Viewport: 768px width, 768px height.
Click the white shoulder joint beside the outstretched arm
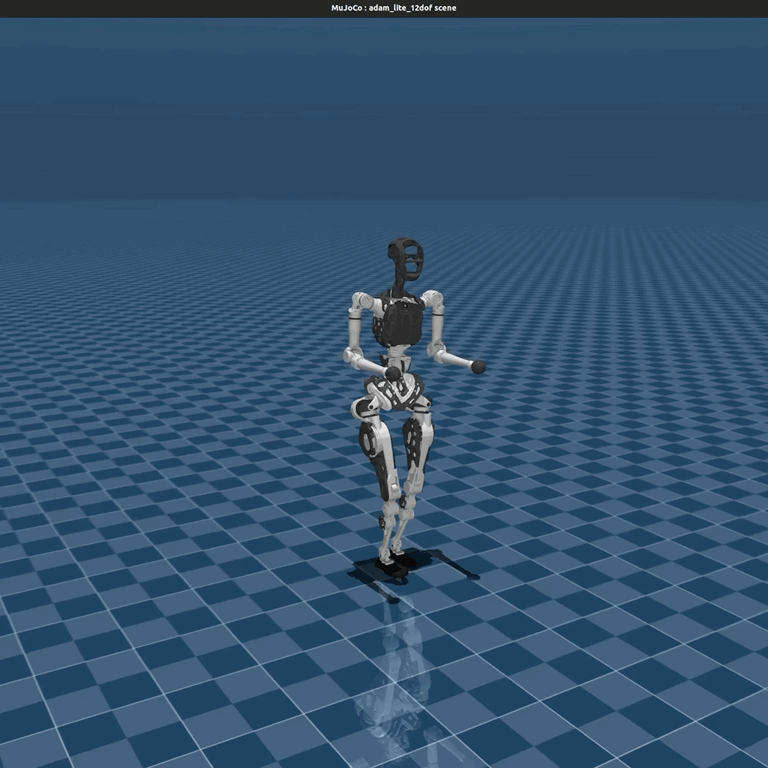(432, 300)
